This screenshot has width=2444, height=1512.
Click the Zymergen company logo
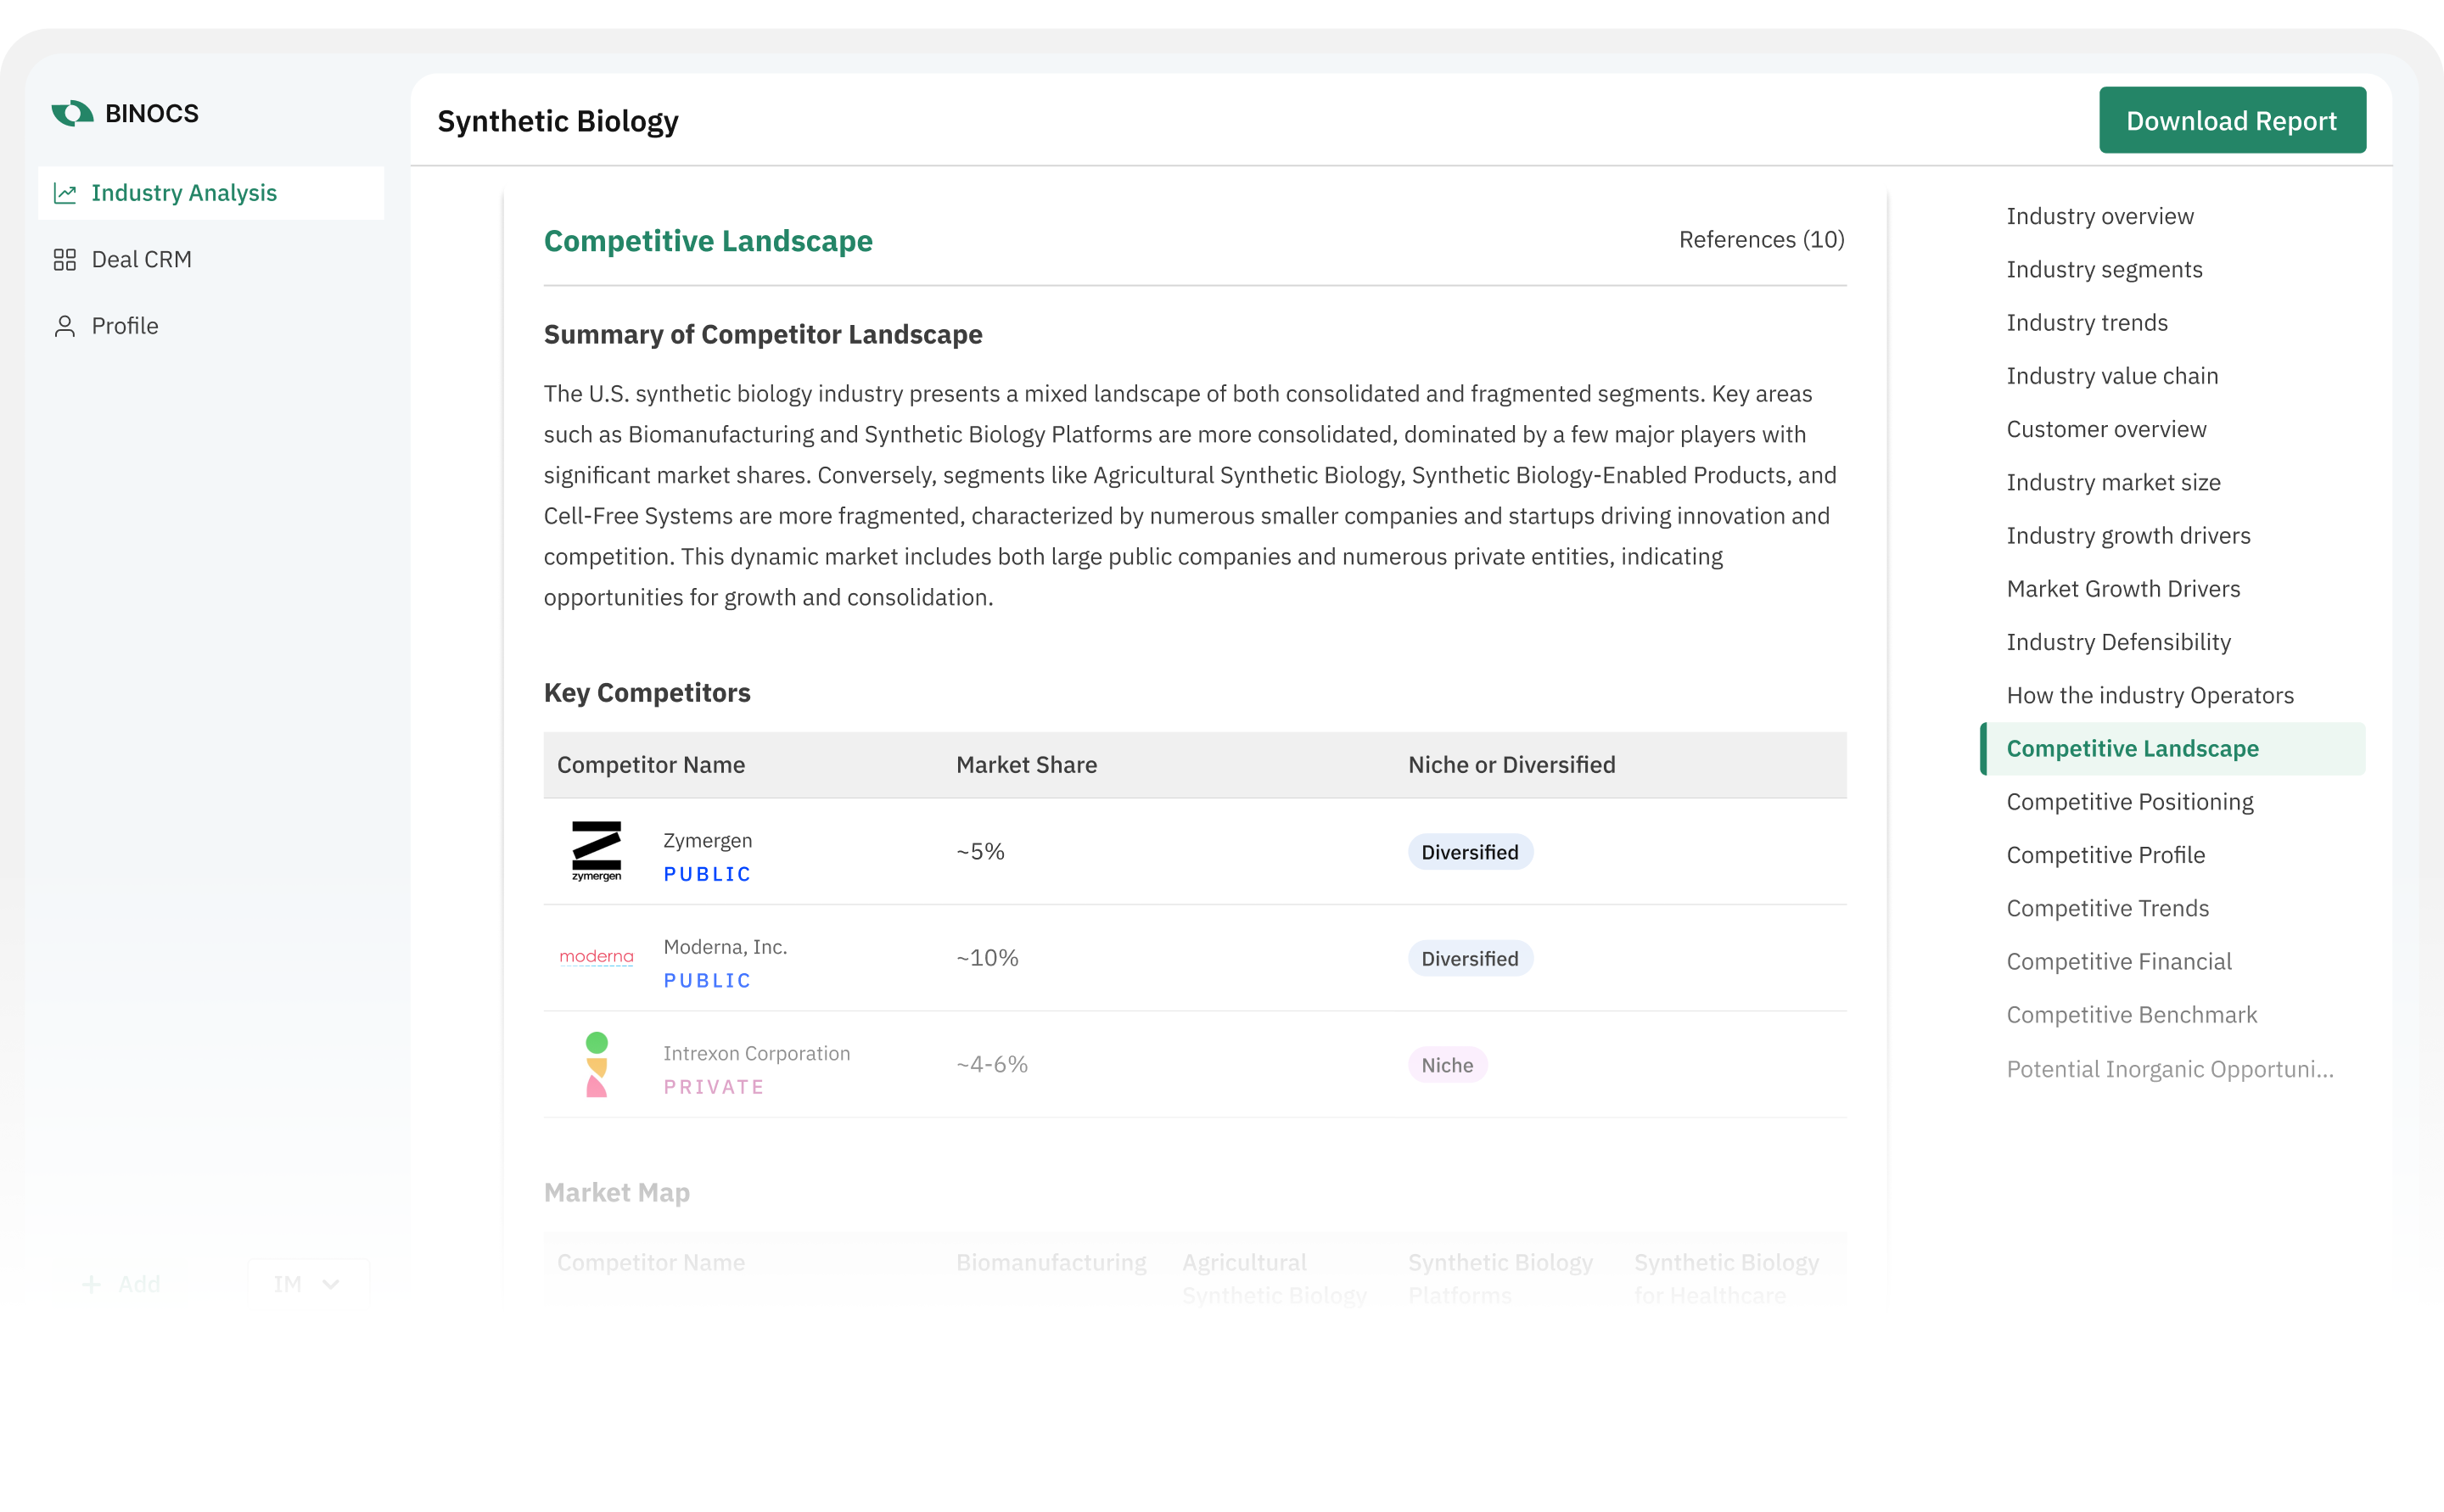[x=597, y=851]
